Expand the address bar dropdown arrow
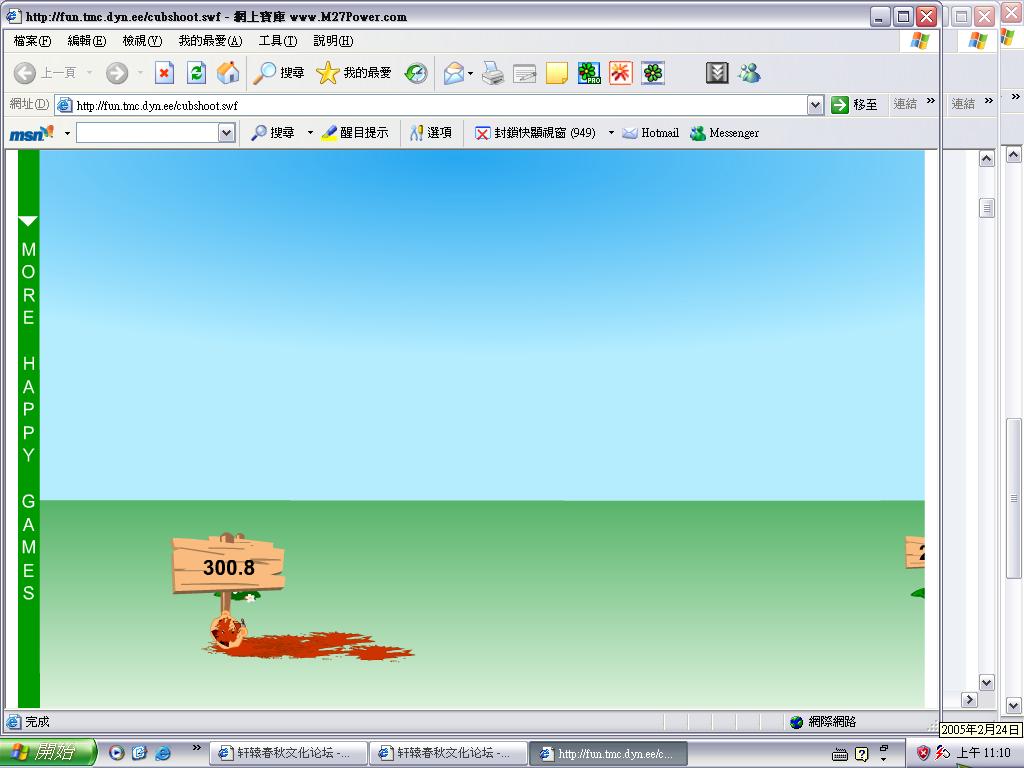1024x768 pixels. point(815,105)
